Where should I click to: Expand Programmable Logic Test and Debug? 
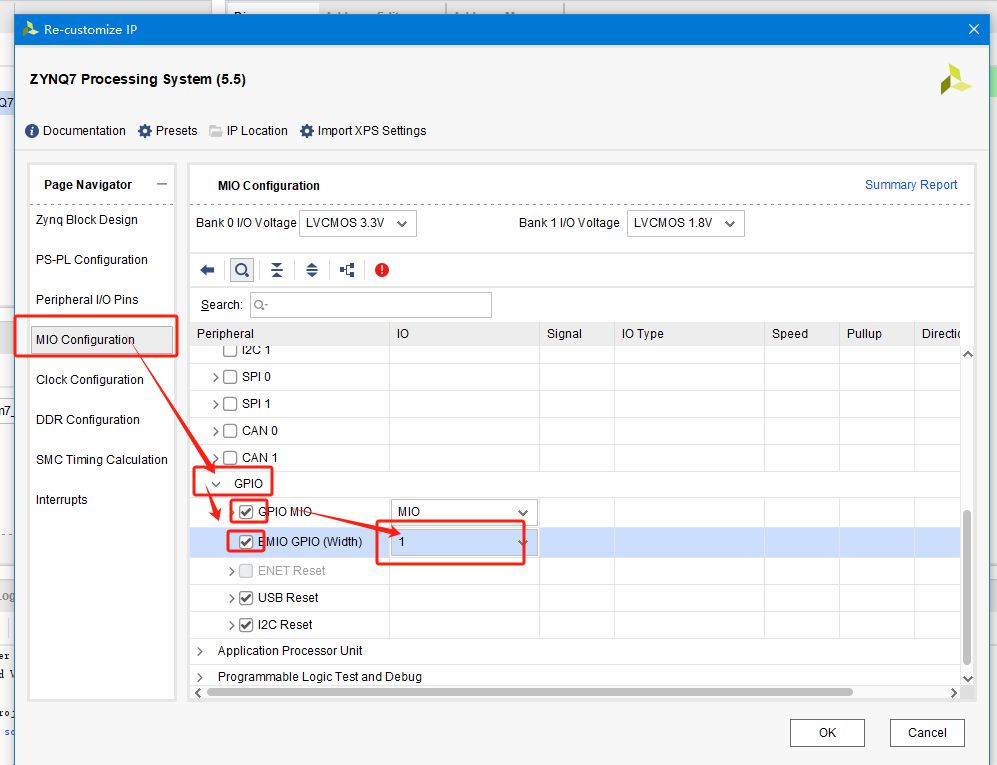point(200,677)
